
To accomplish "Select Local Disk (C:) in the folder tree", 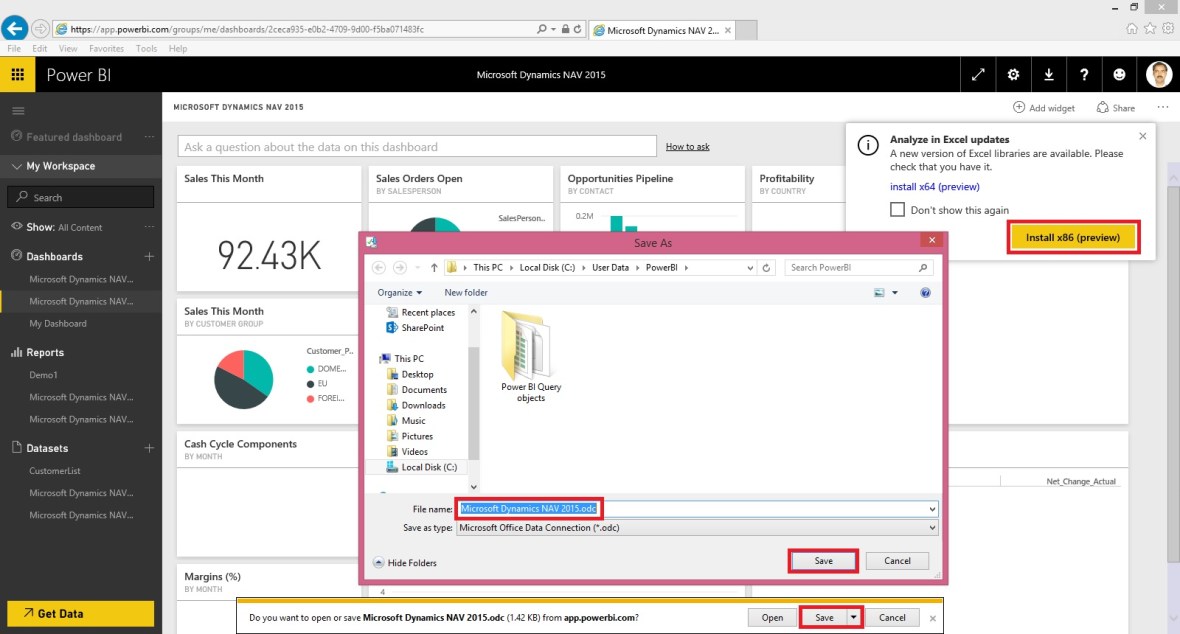I will pyautogui.click(x=432, y=466).
